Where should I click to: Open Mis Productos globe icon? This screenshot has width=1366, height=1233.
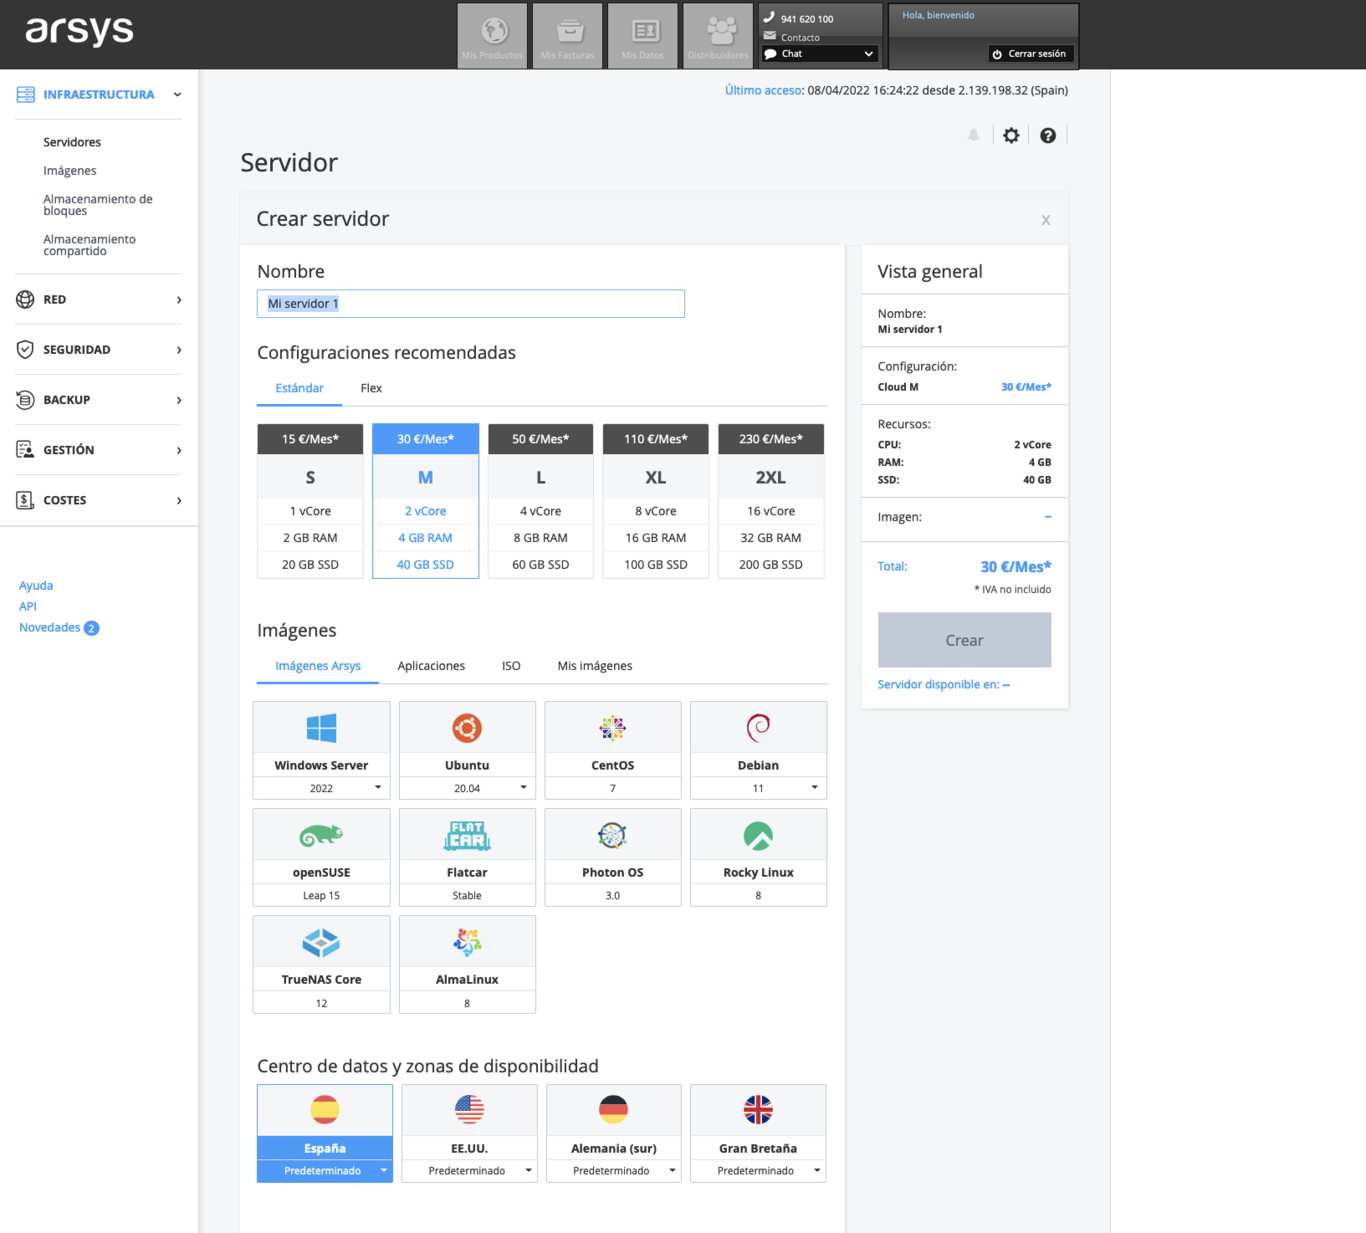click(492, 31)
